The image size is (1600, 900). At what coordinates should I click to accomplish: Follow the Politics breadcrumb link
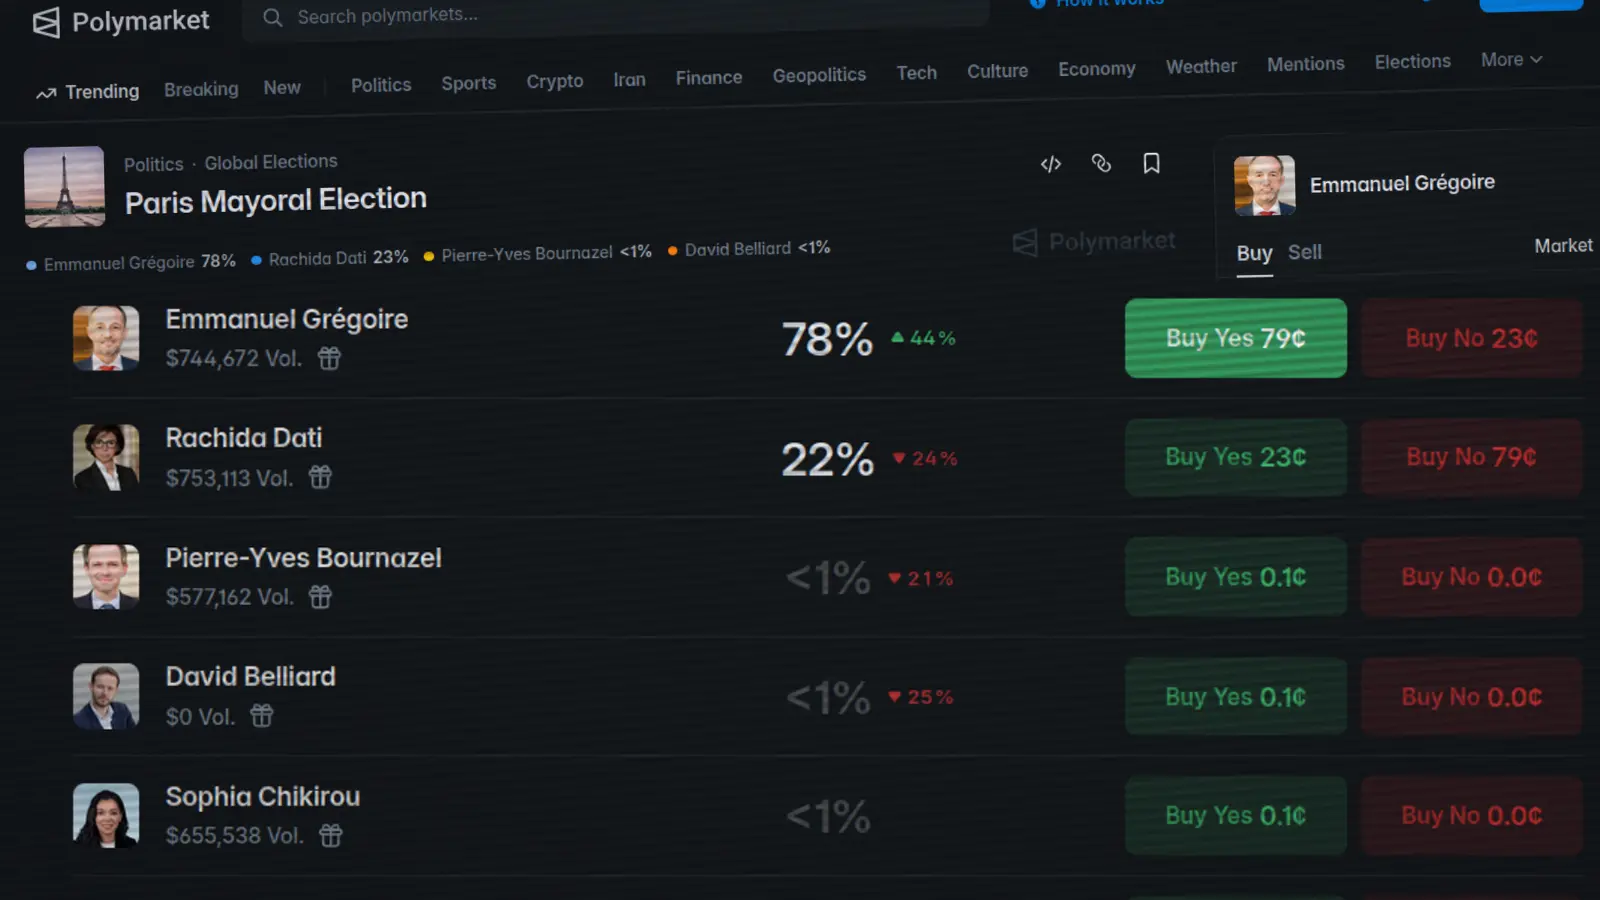(153, 164)
